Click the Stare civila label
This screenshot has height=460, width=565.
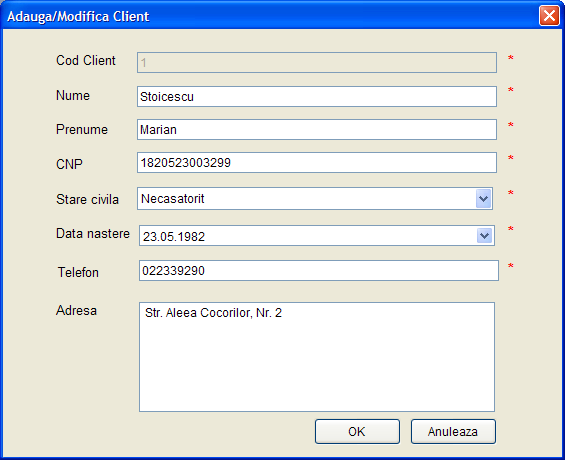tap(87, 200)
